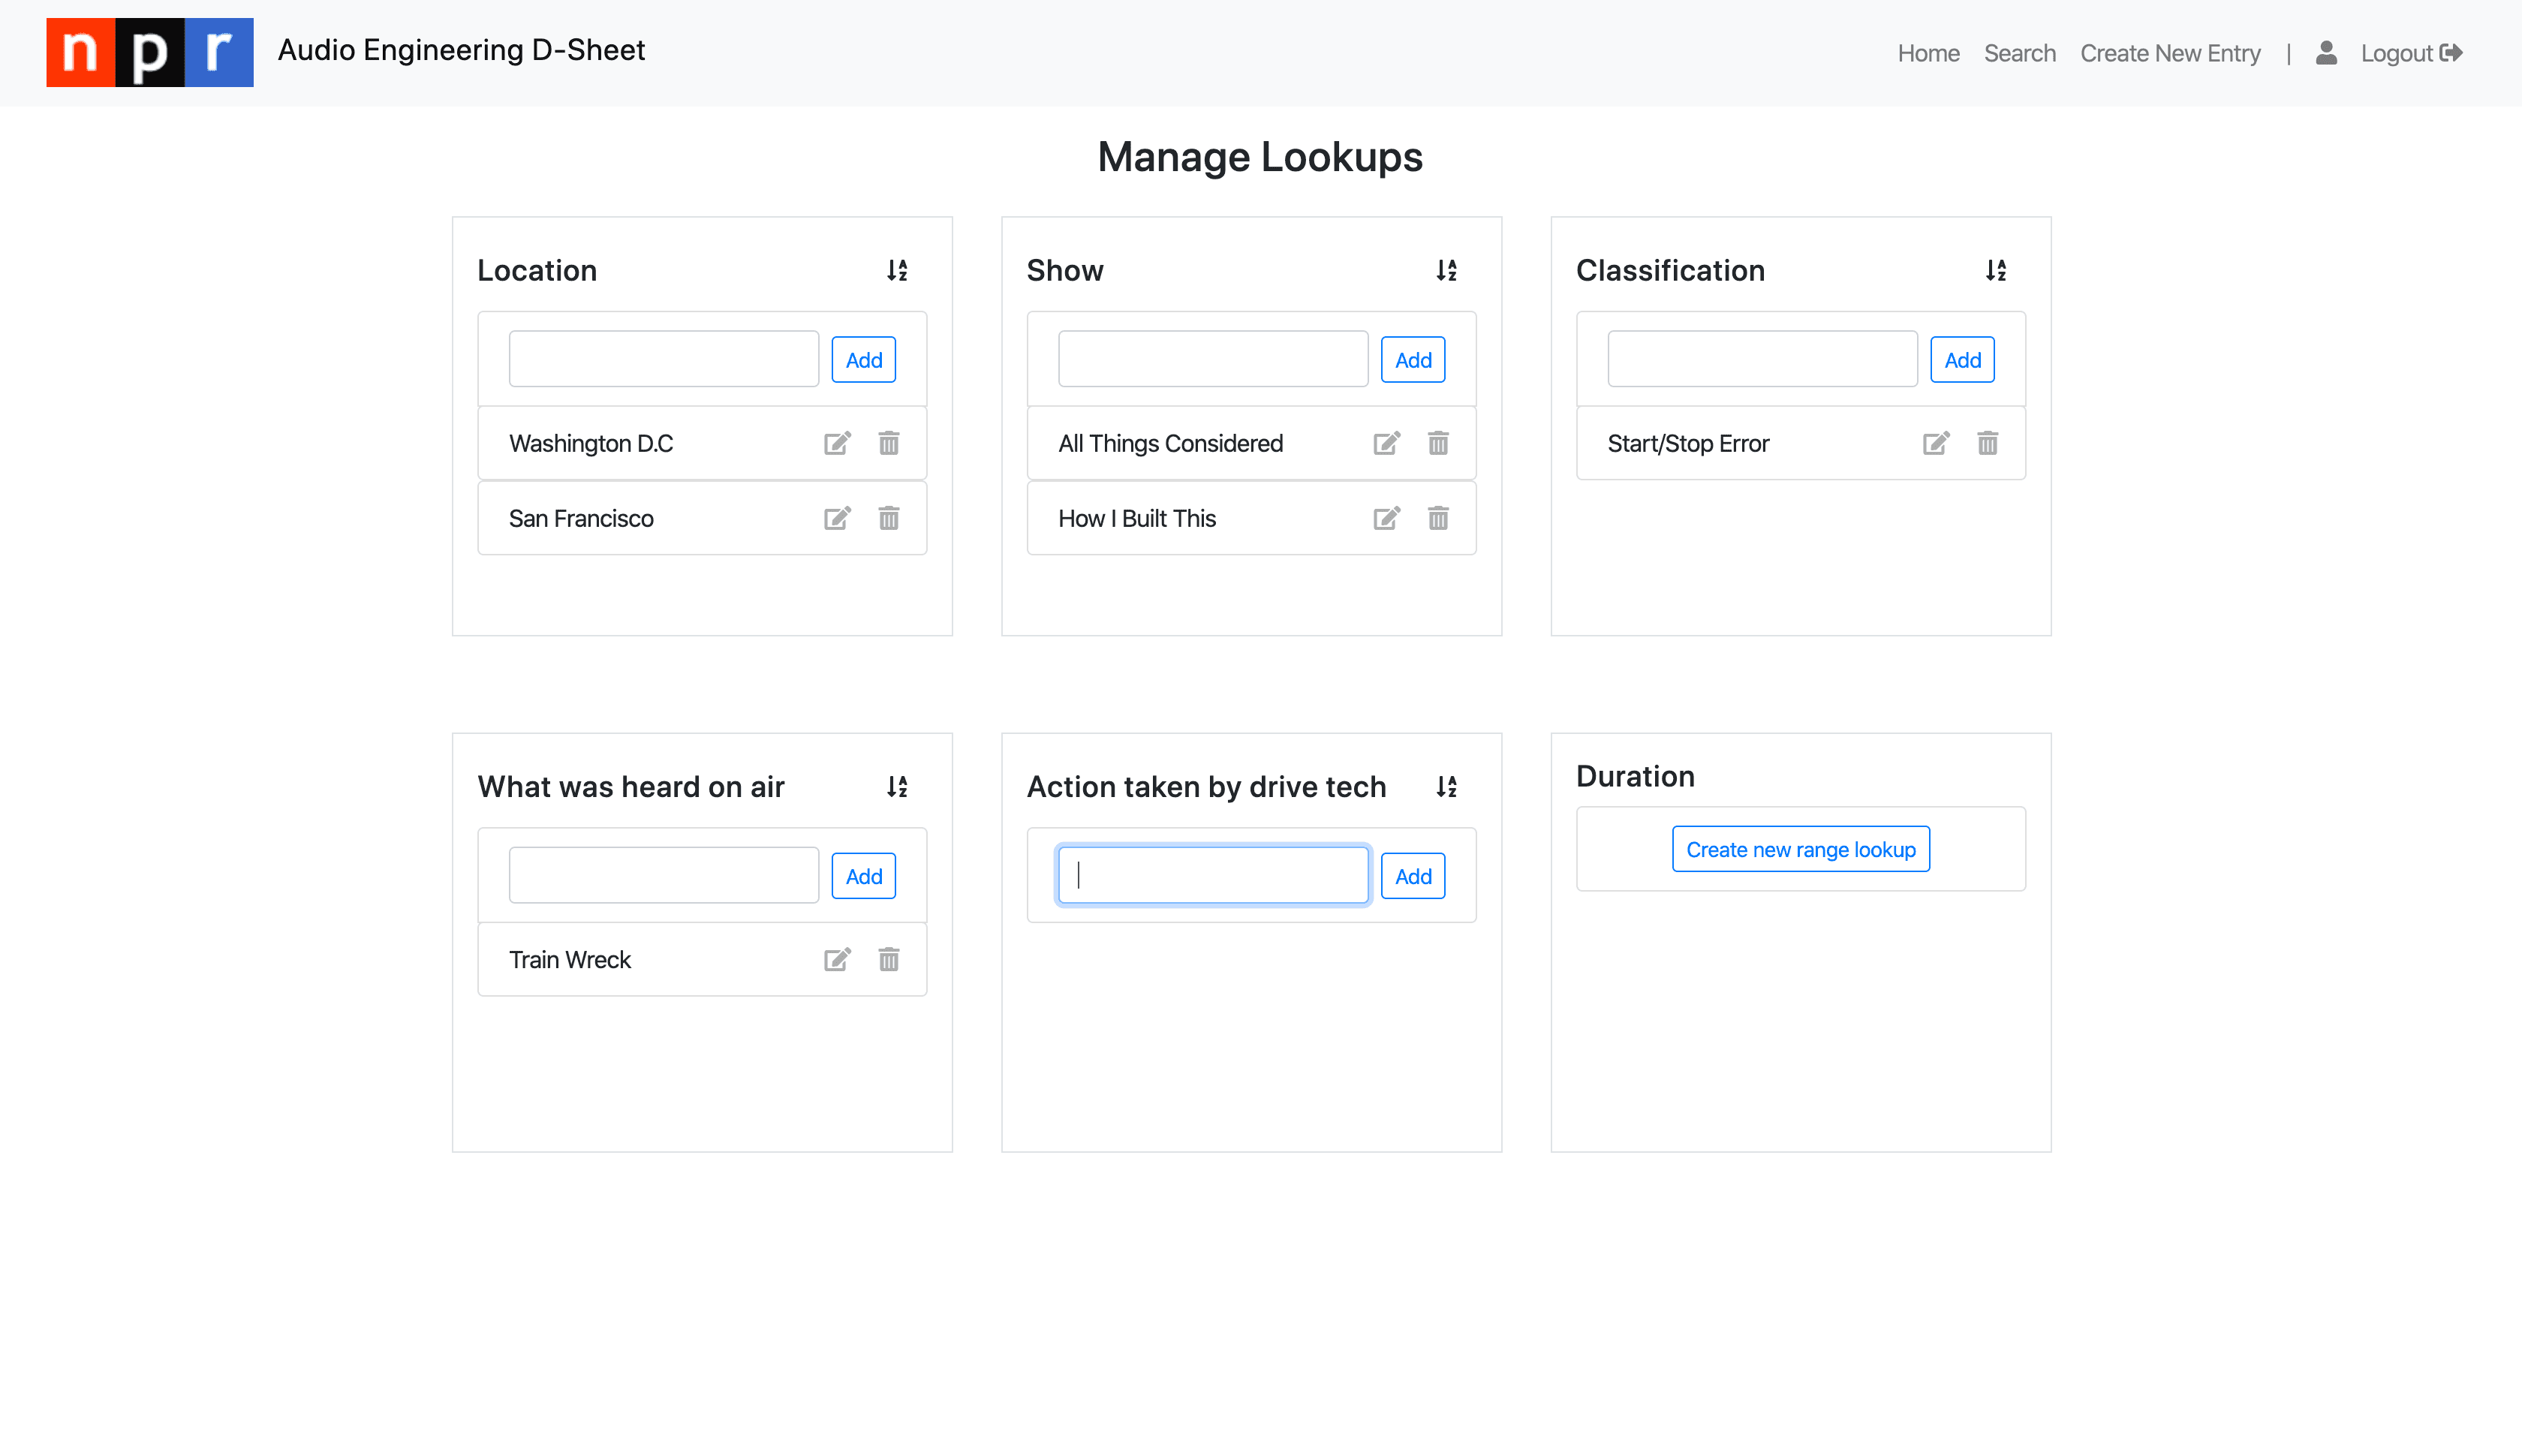Delete the How I Built This show
This screenshot has height=1456, width=2522.
tap(1438, 518)
